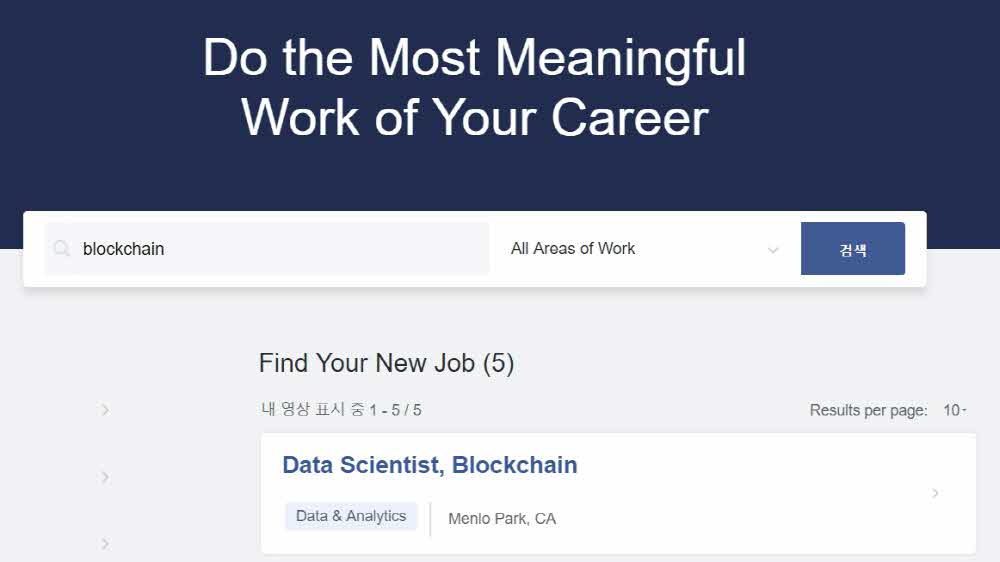
Task: Click the down arrow beside All Areas of Work
Action: pyautogui.click(x=773, y=250)
